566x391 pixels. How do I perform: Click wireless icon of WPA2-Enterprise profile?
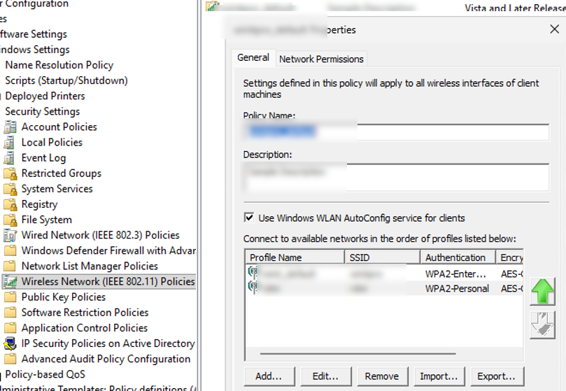click(253, 273)
